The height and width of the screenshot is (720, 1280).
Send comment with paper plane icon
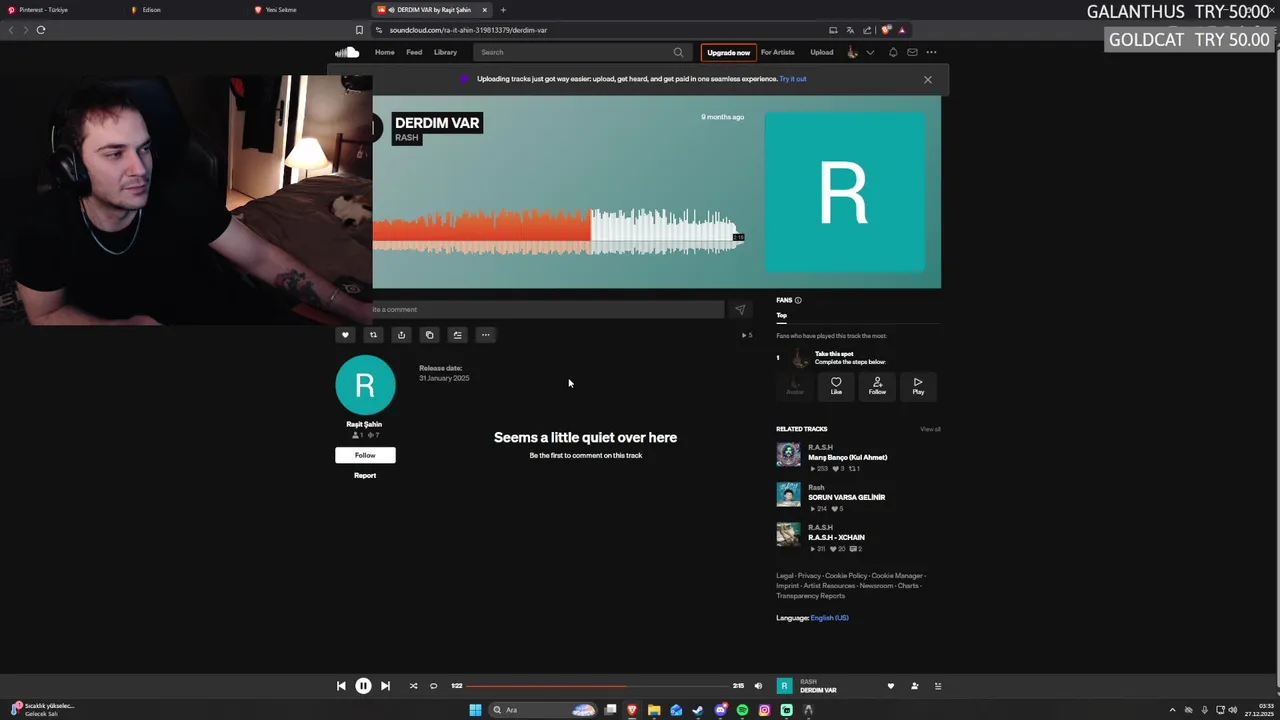[x=740, y=310]
